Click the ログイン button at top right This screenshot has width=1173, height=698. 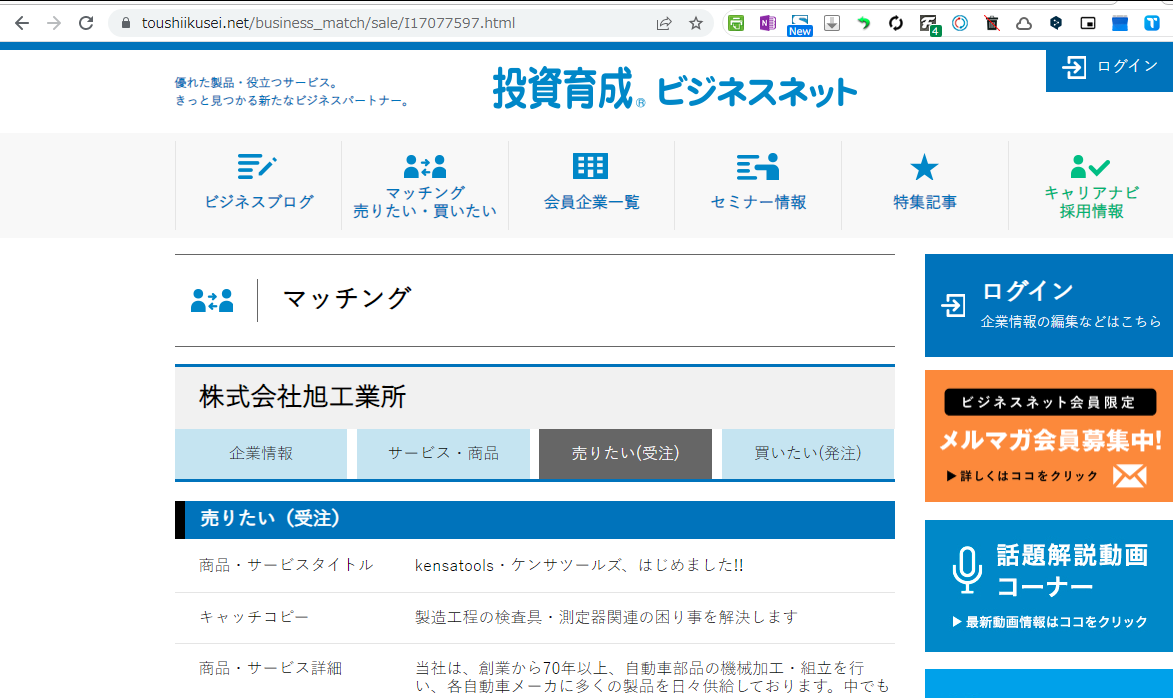(1109, 67)
